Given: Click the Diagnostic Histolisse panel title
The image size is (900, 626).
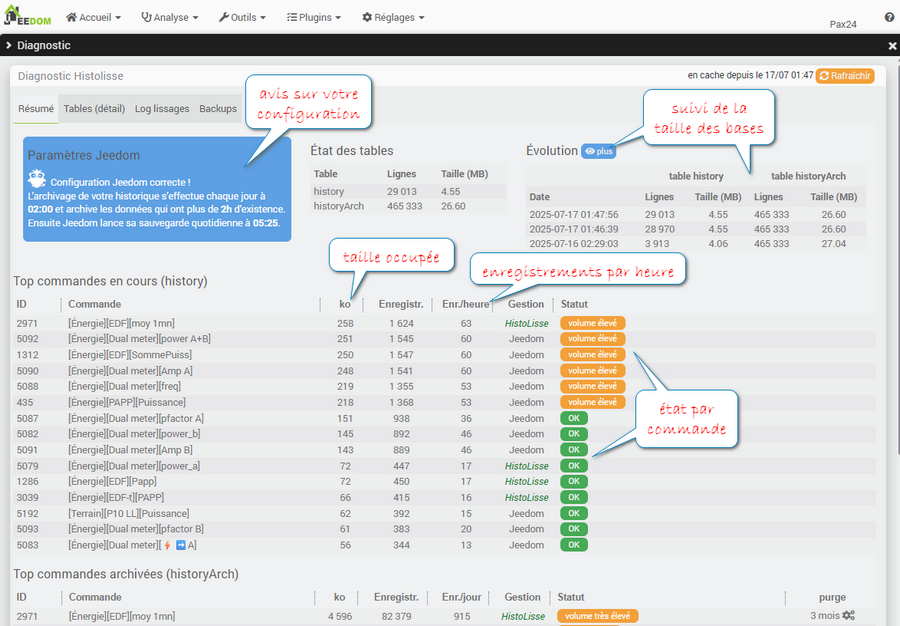Looking at the screenshot, I should point(71,76).
